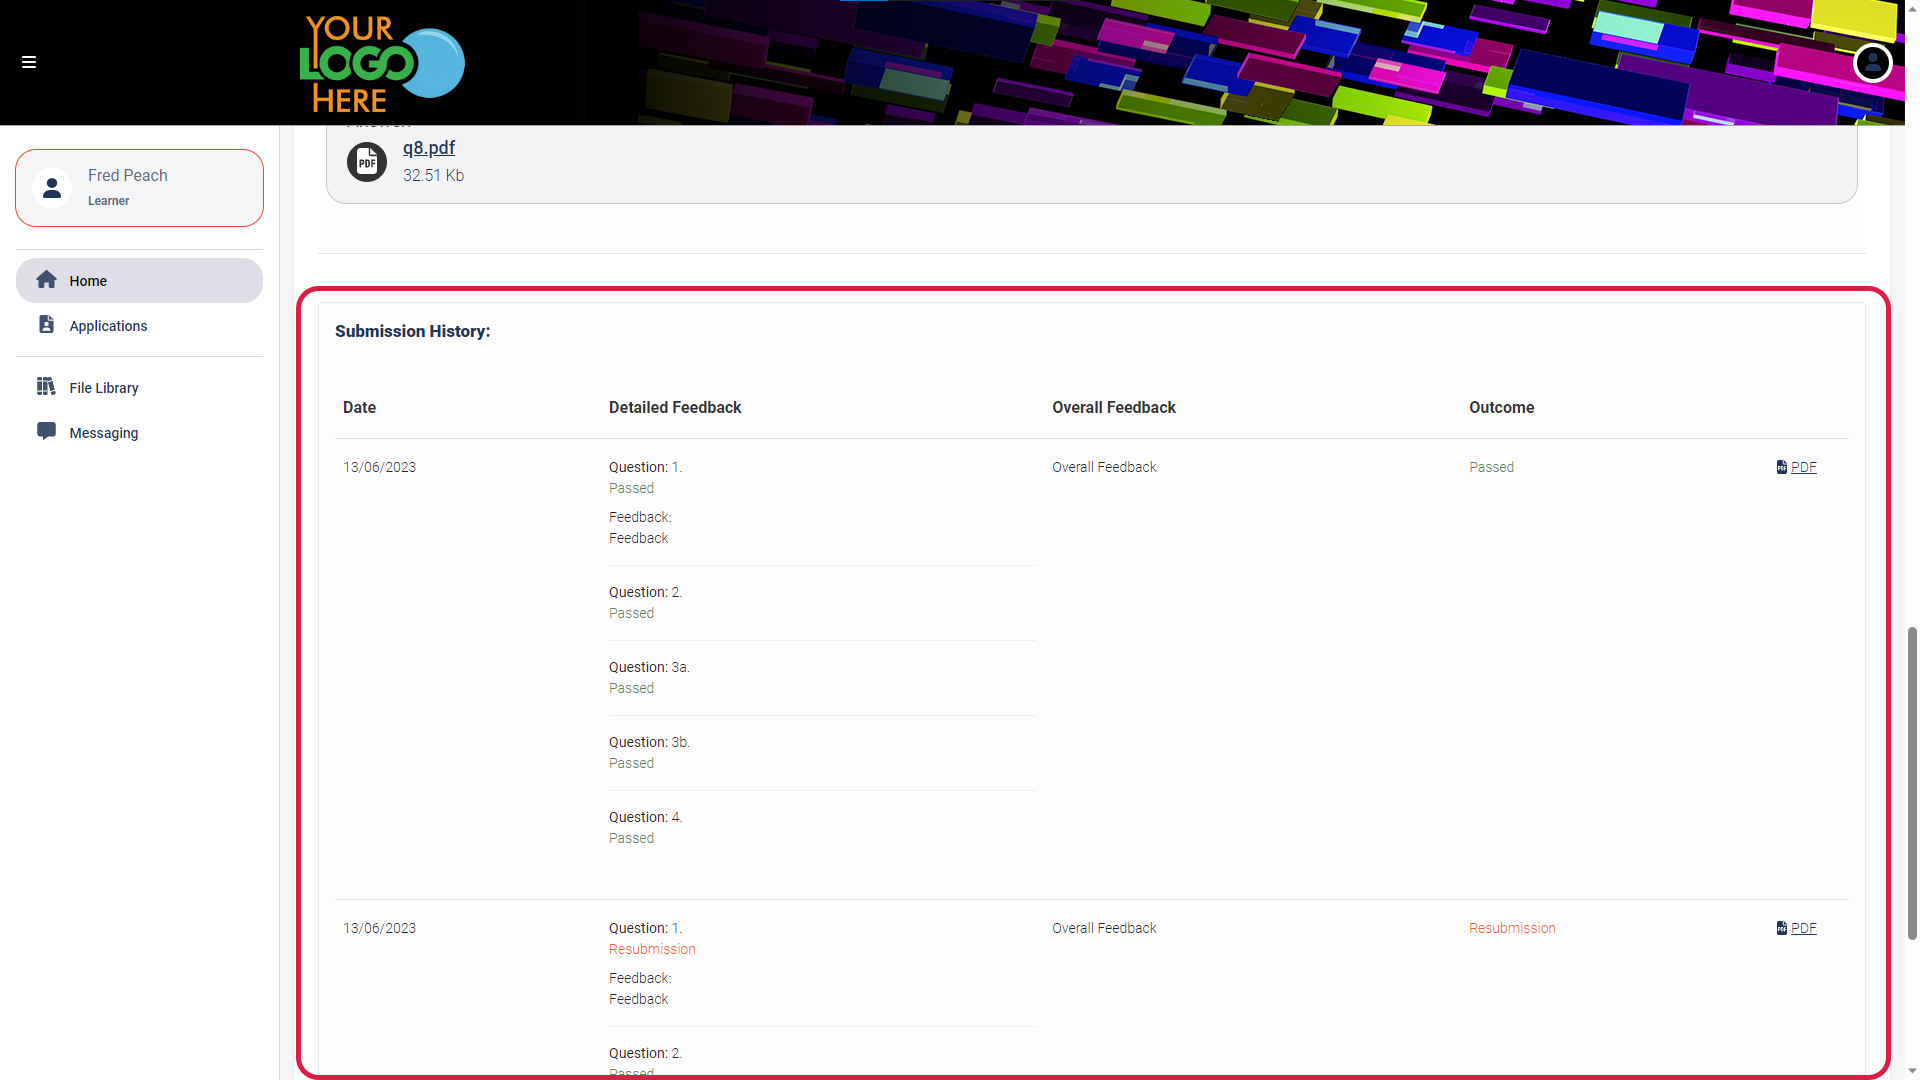Image resolution: width=1920 pixels, height=1080 pixels.
Task: Click the Applications document icon
Action: pos(46,325)
